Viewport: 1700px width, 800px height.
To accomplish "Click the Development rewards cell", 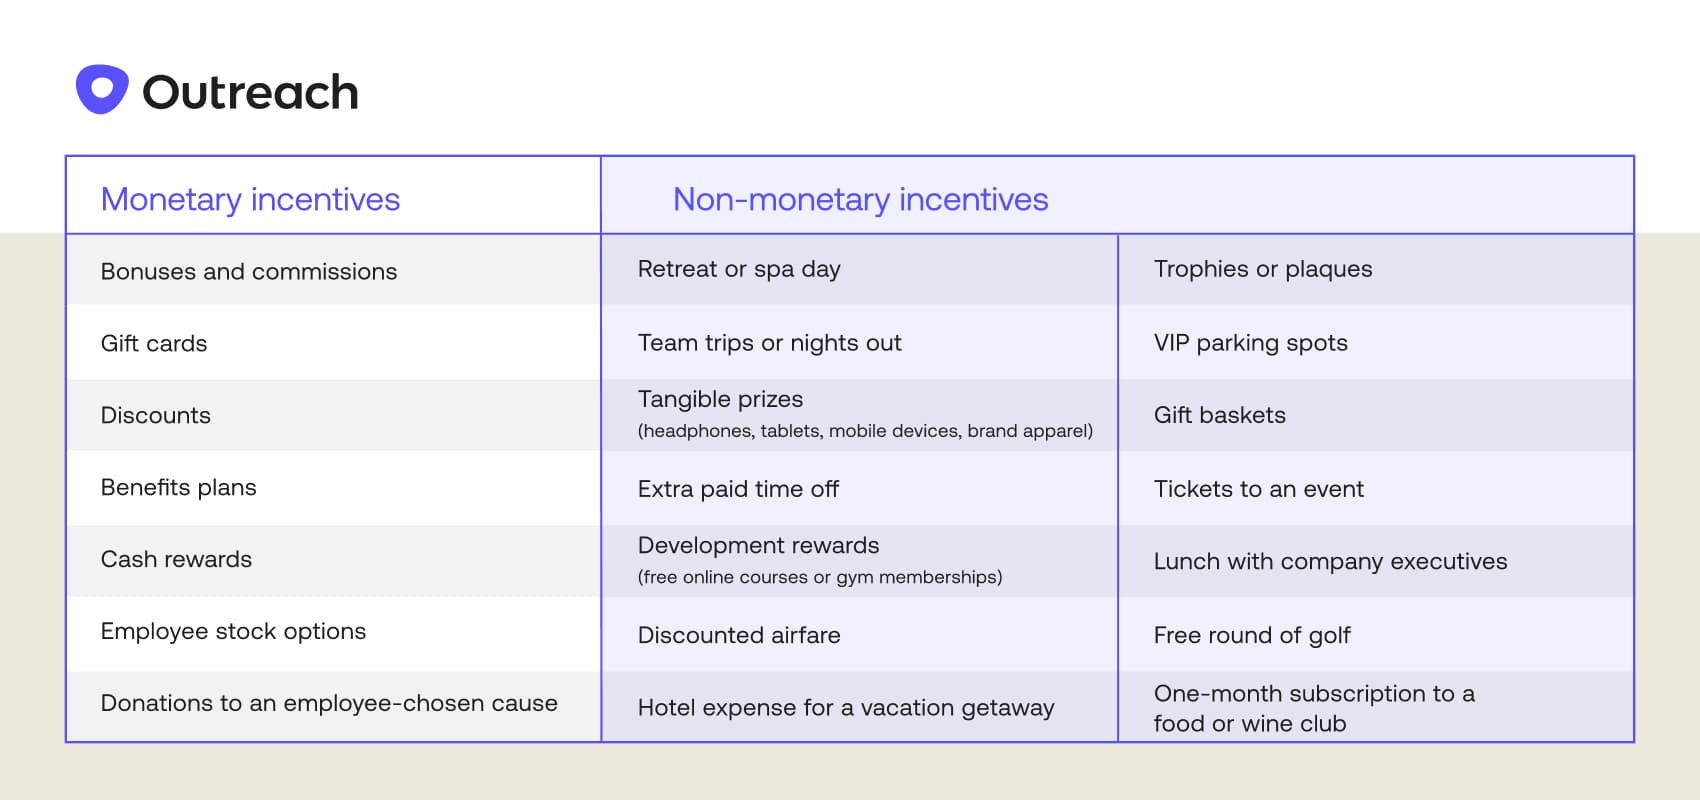I will pos(758,545).
